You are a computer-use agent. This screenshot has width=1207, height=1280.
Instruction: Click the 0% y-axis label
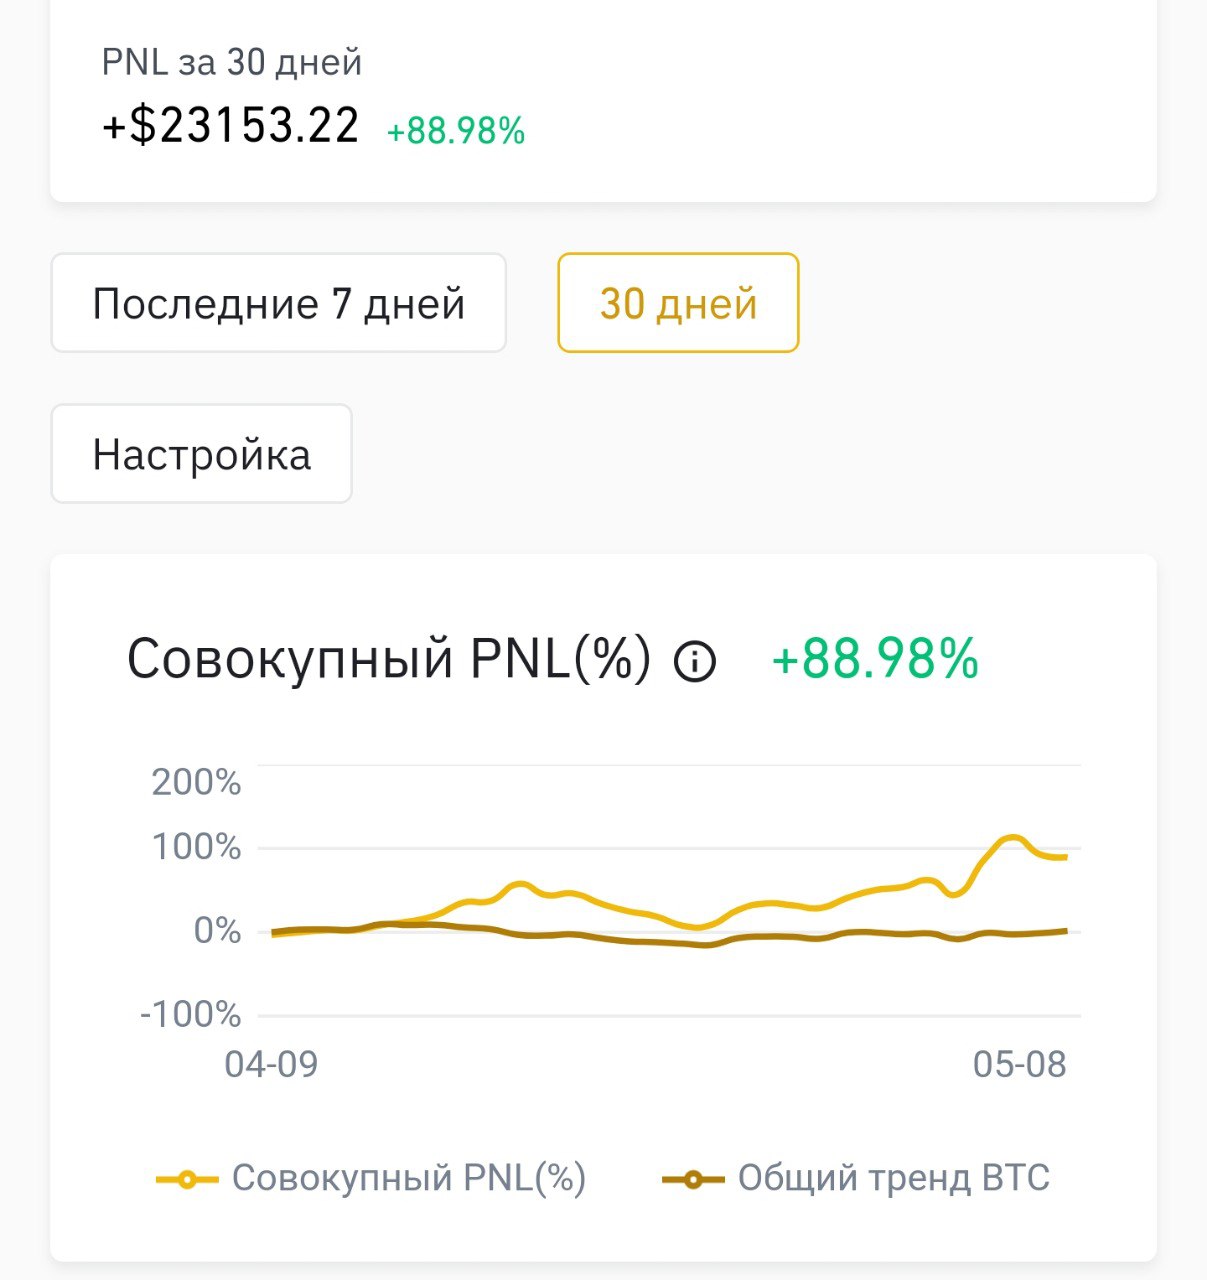[x=217, y=931]
